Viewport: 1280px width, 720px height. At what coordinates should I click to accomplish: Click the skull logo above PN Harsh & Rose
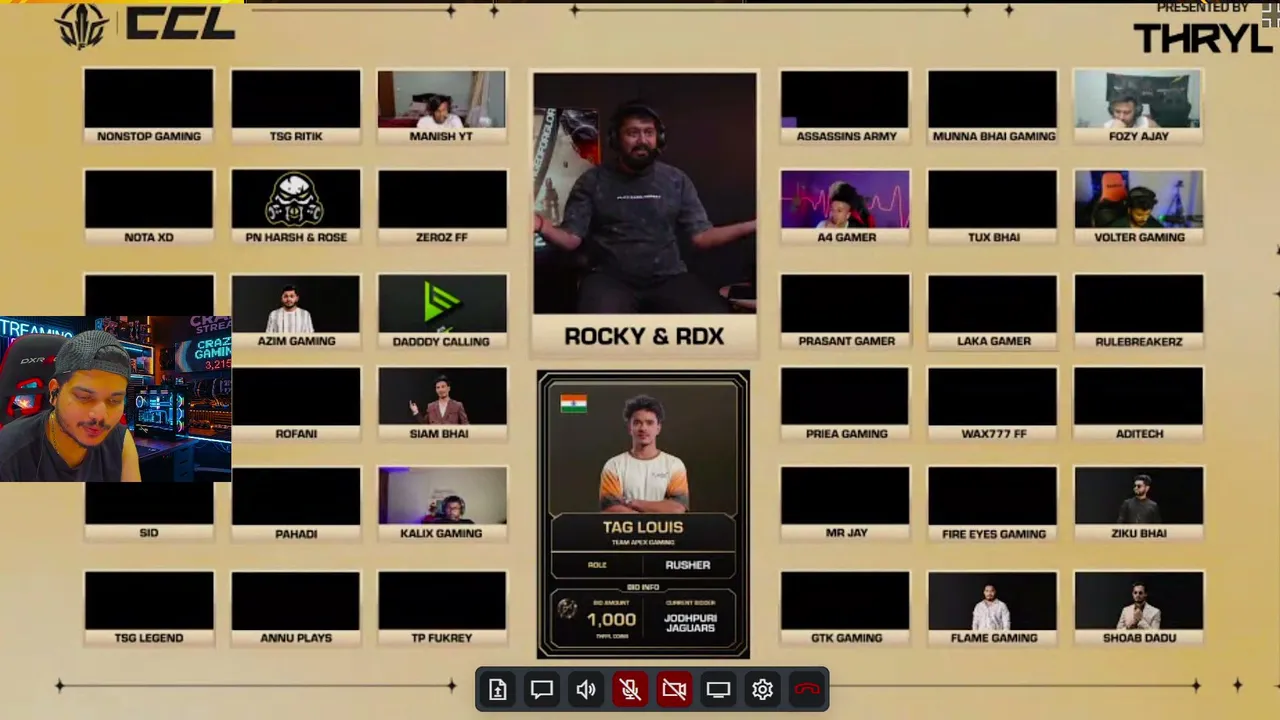[x=296, y=200]
